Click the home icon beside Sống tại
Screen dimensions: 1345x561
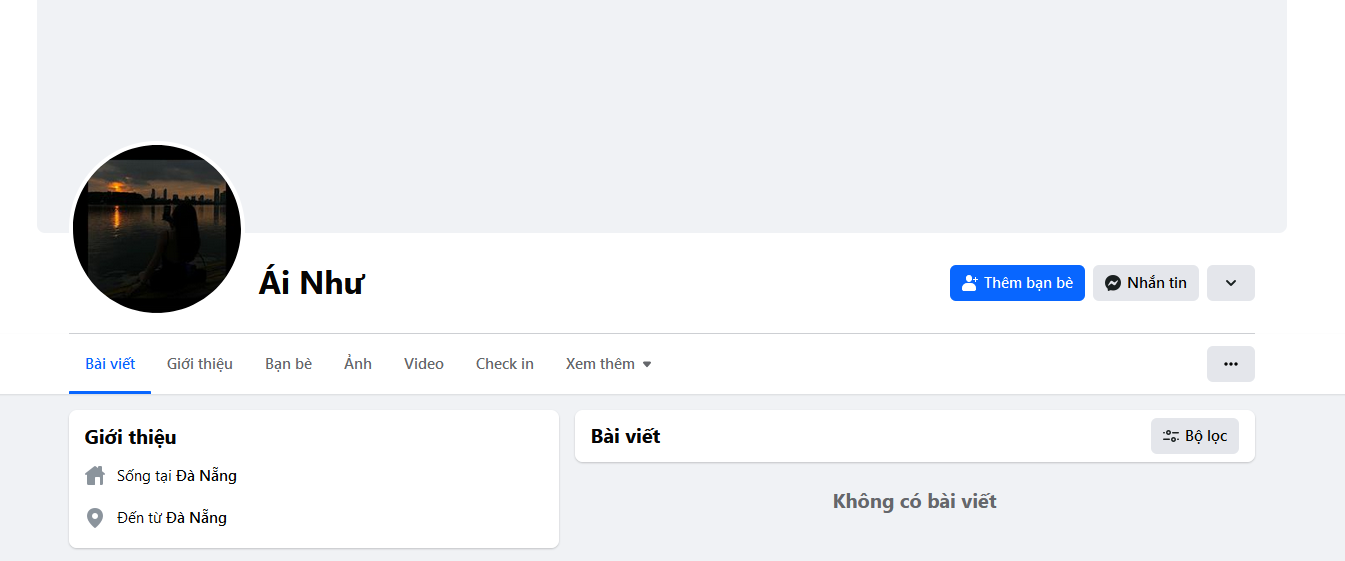95,476
